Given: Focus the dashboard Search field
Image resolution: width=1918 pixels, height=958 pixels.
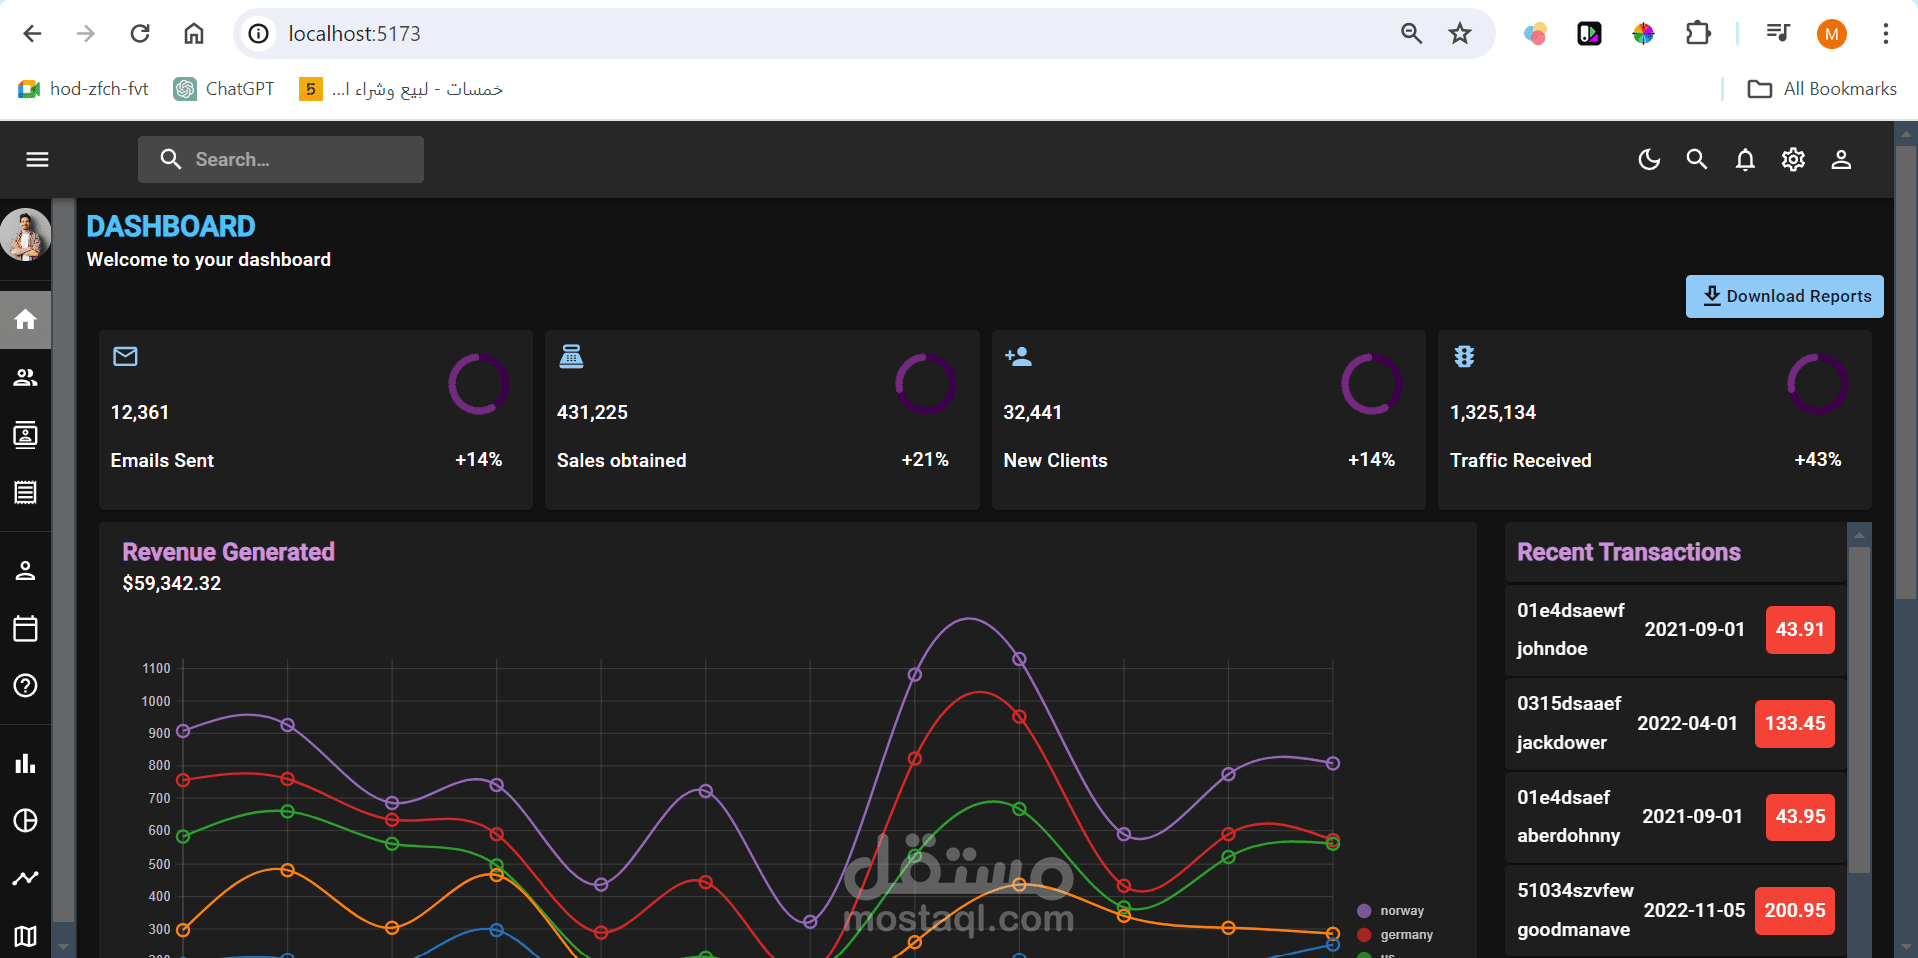Looking at the screenshot, I should [x=281, y=159].
